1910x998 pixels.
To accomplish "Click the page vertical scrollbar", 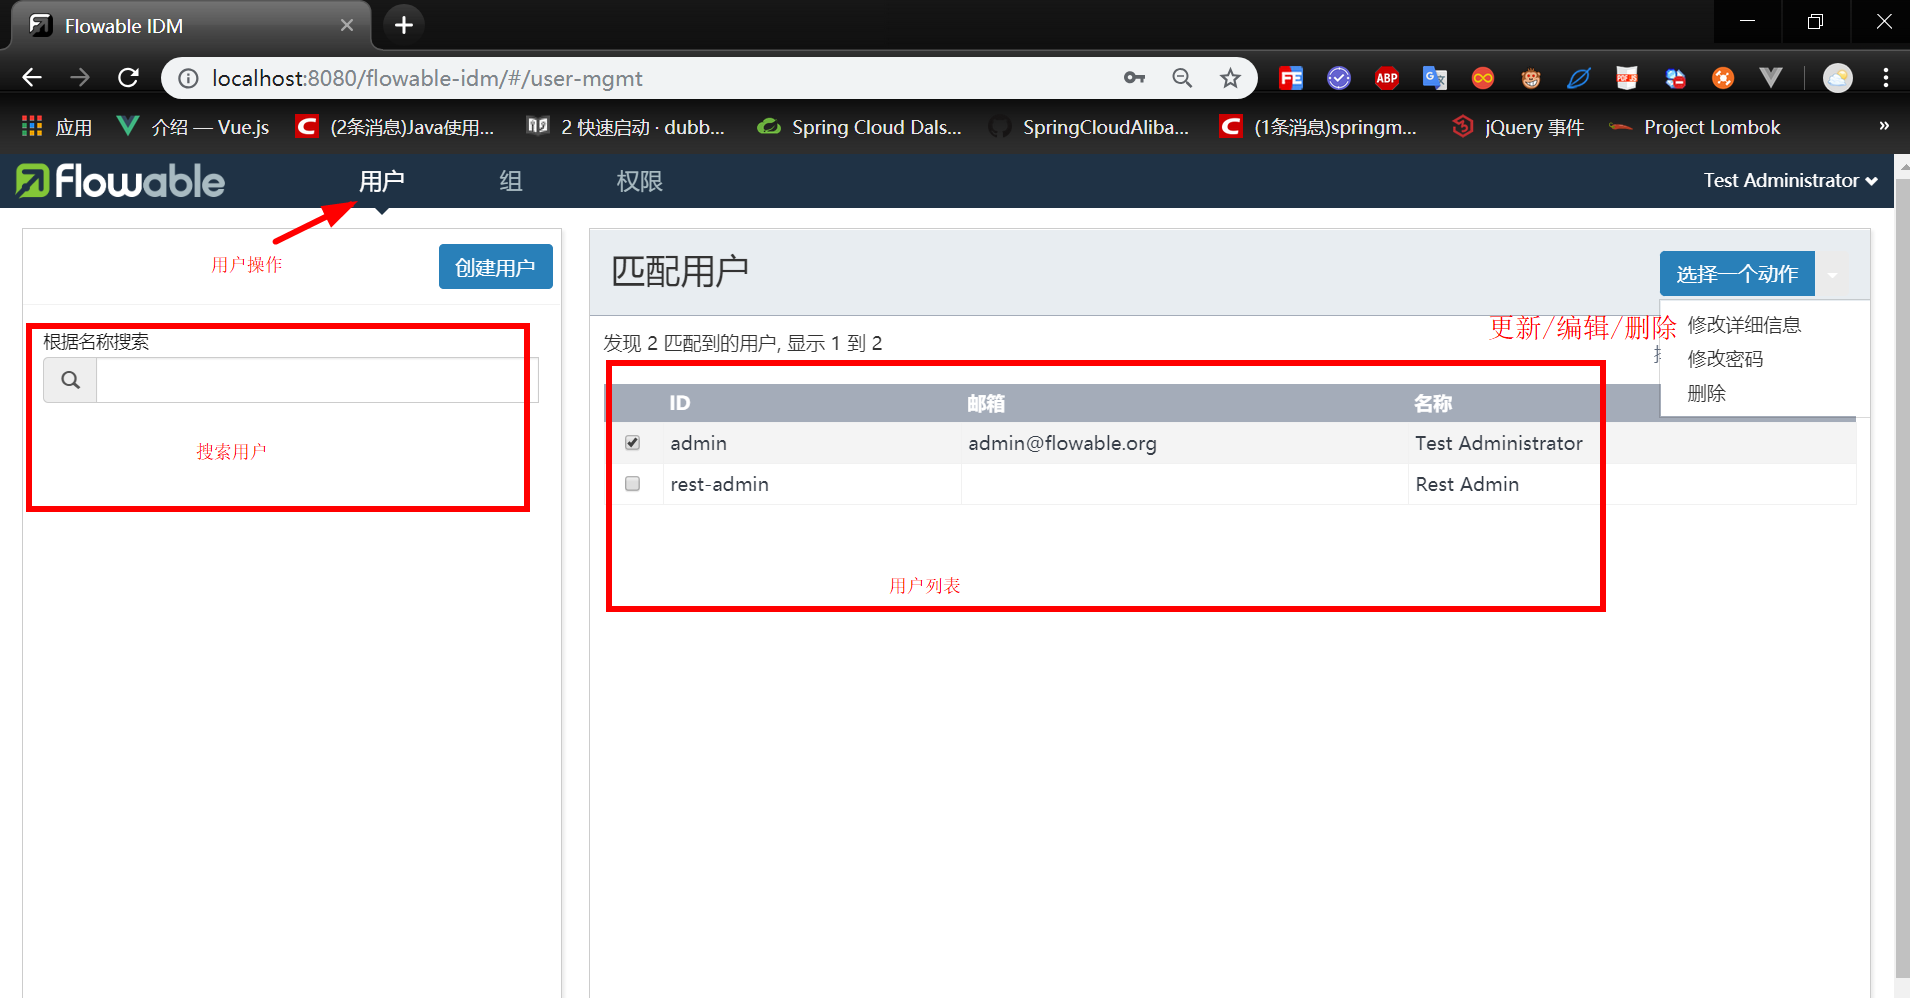I will click(x=1902, y=580).
